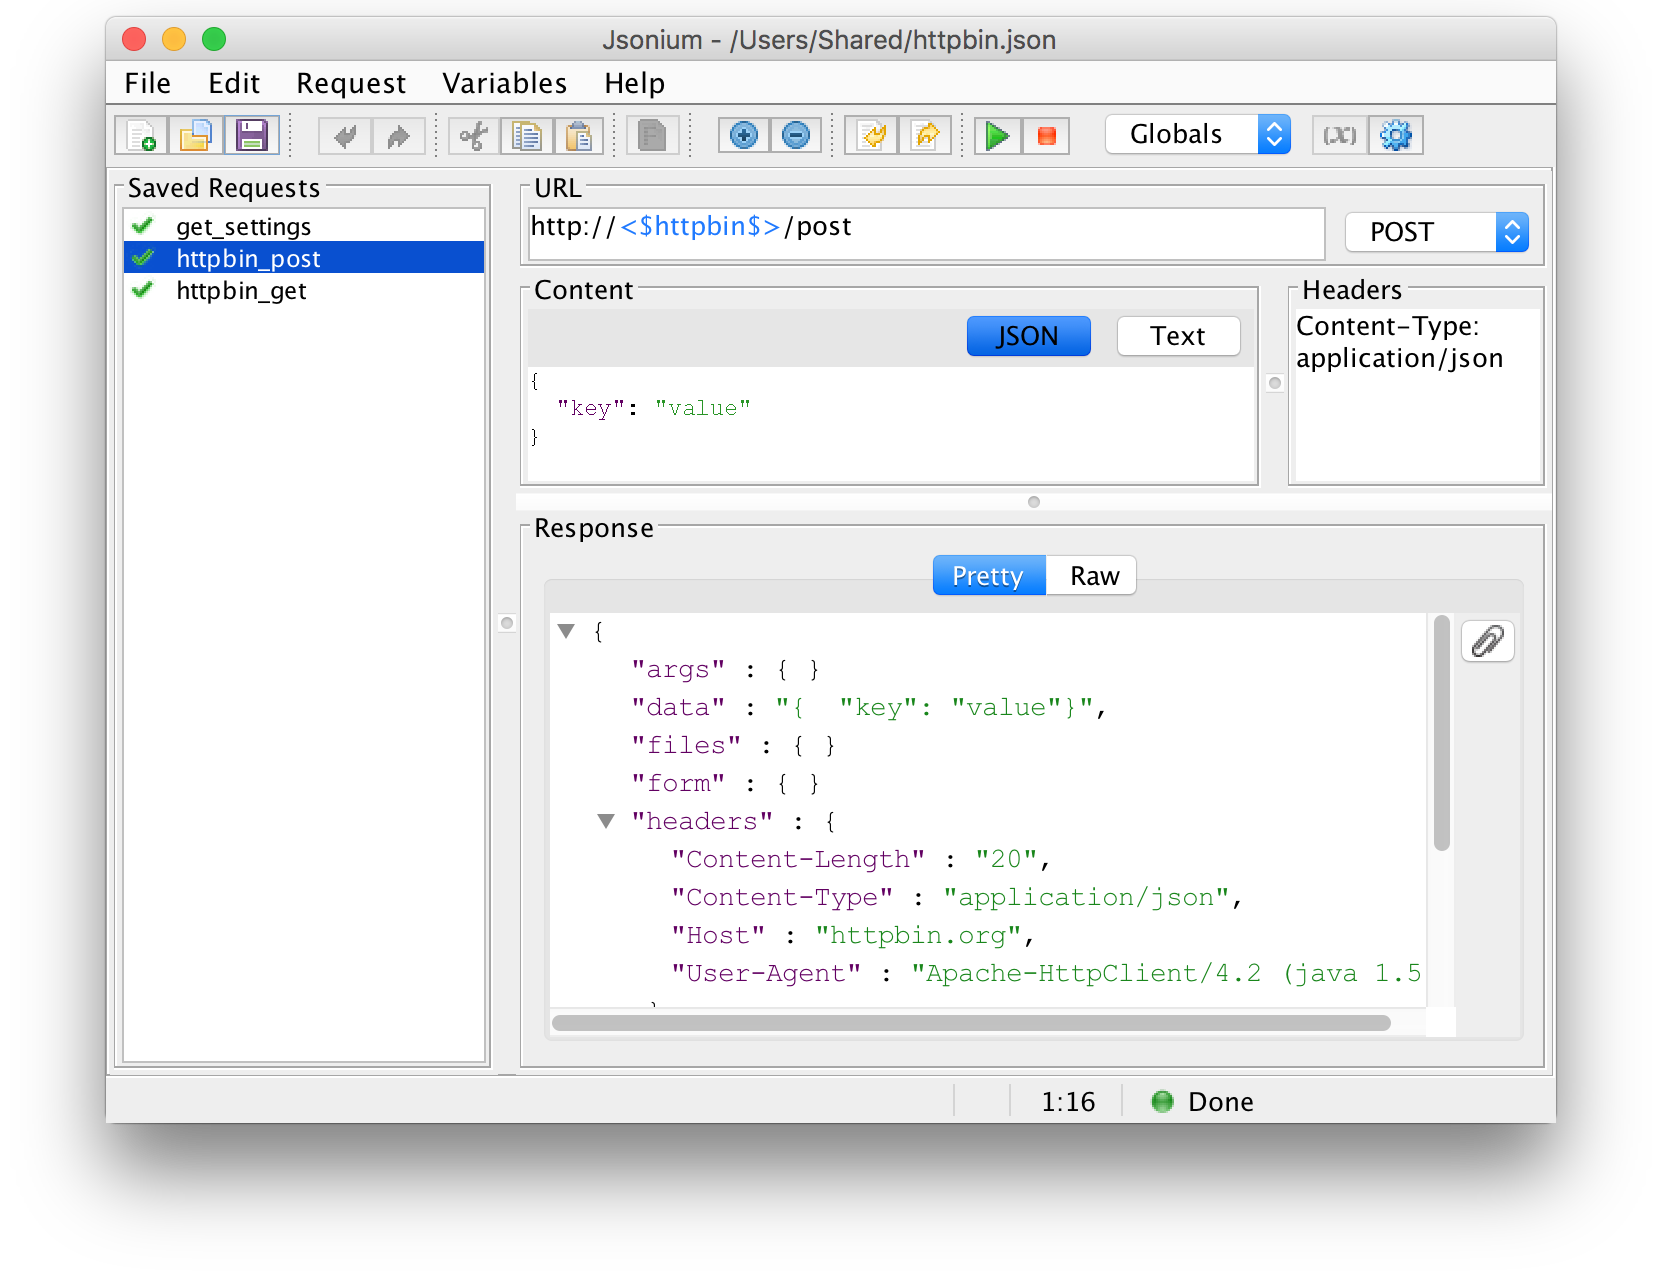Click the "data" key in response
1668x1283 pixels.
[x=678, y=707]
